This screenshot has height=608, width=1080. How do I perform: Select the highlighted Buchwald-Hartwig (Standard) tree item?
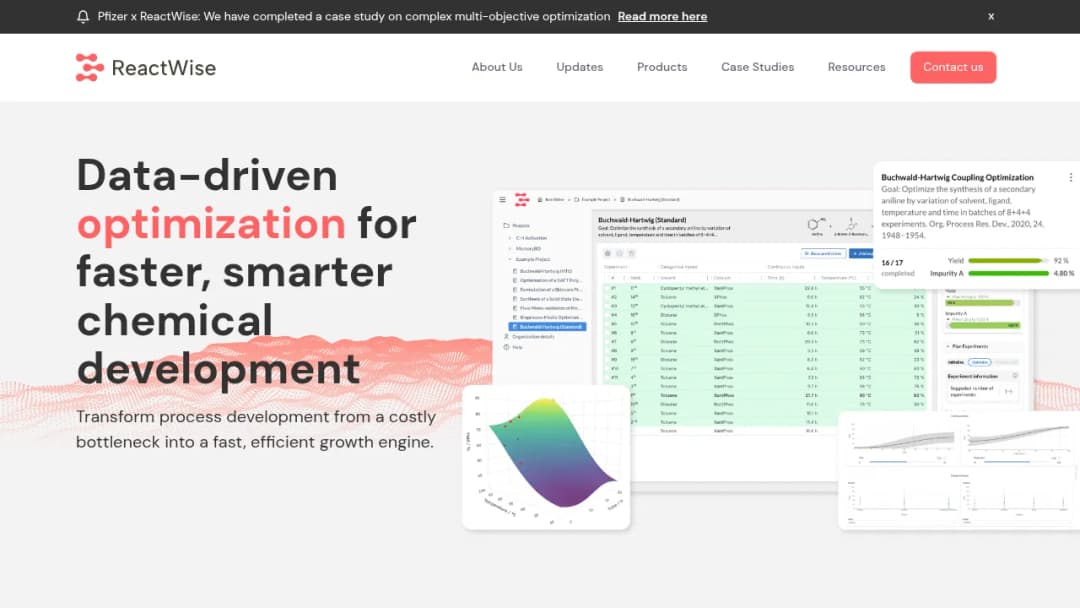coord(548,326)
